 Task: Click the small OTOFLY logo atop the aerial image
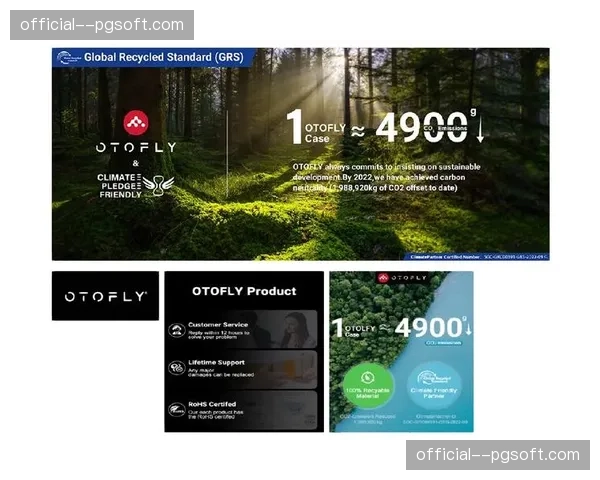tap(402, 278)
